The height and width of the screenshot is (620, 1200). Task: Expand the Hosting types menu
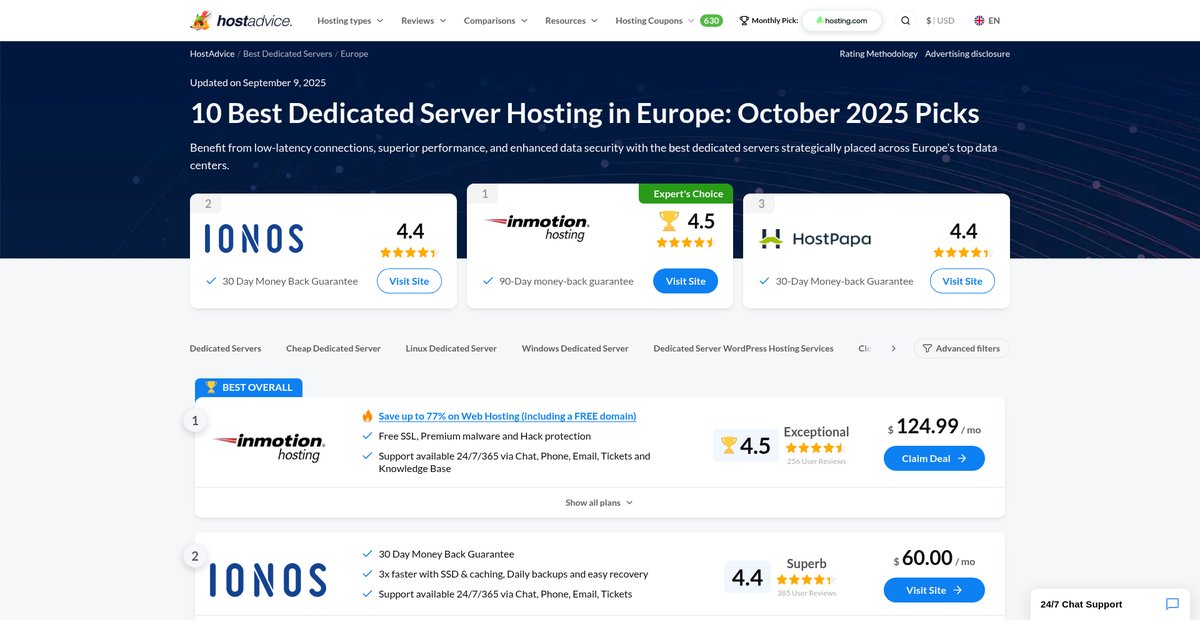tap(350, 20)
